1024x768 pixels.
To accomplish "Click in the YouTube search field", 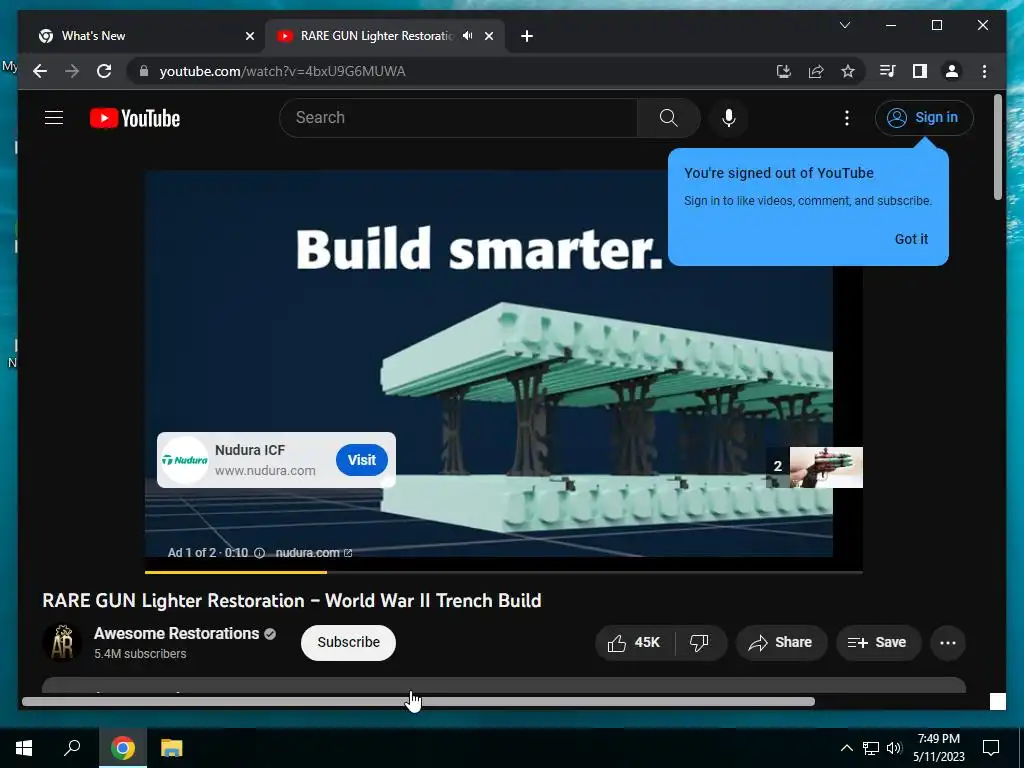I will pyautogui.click(x=458, y=118).
